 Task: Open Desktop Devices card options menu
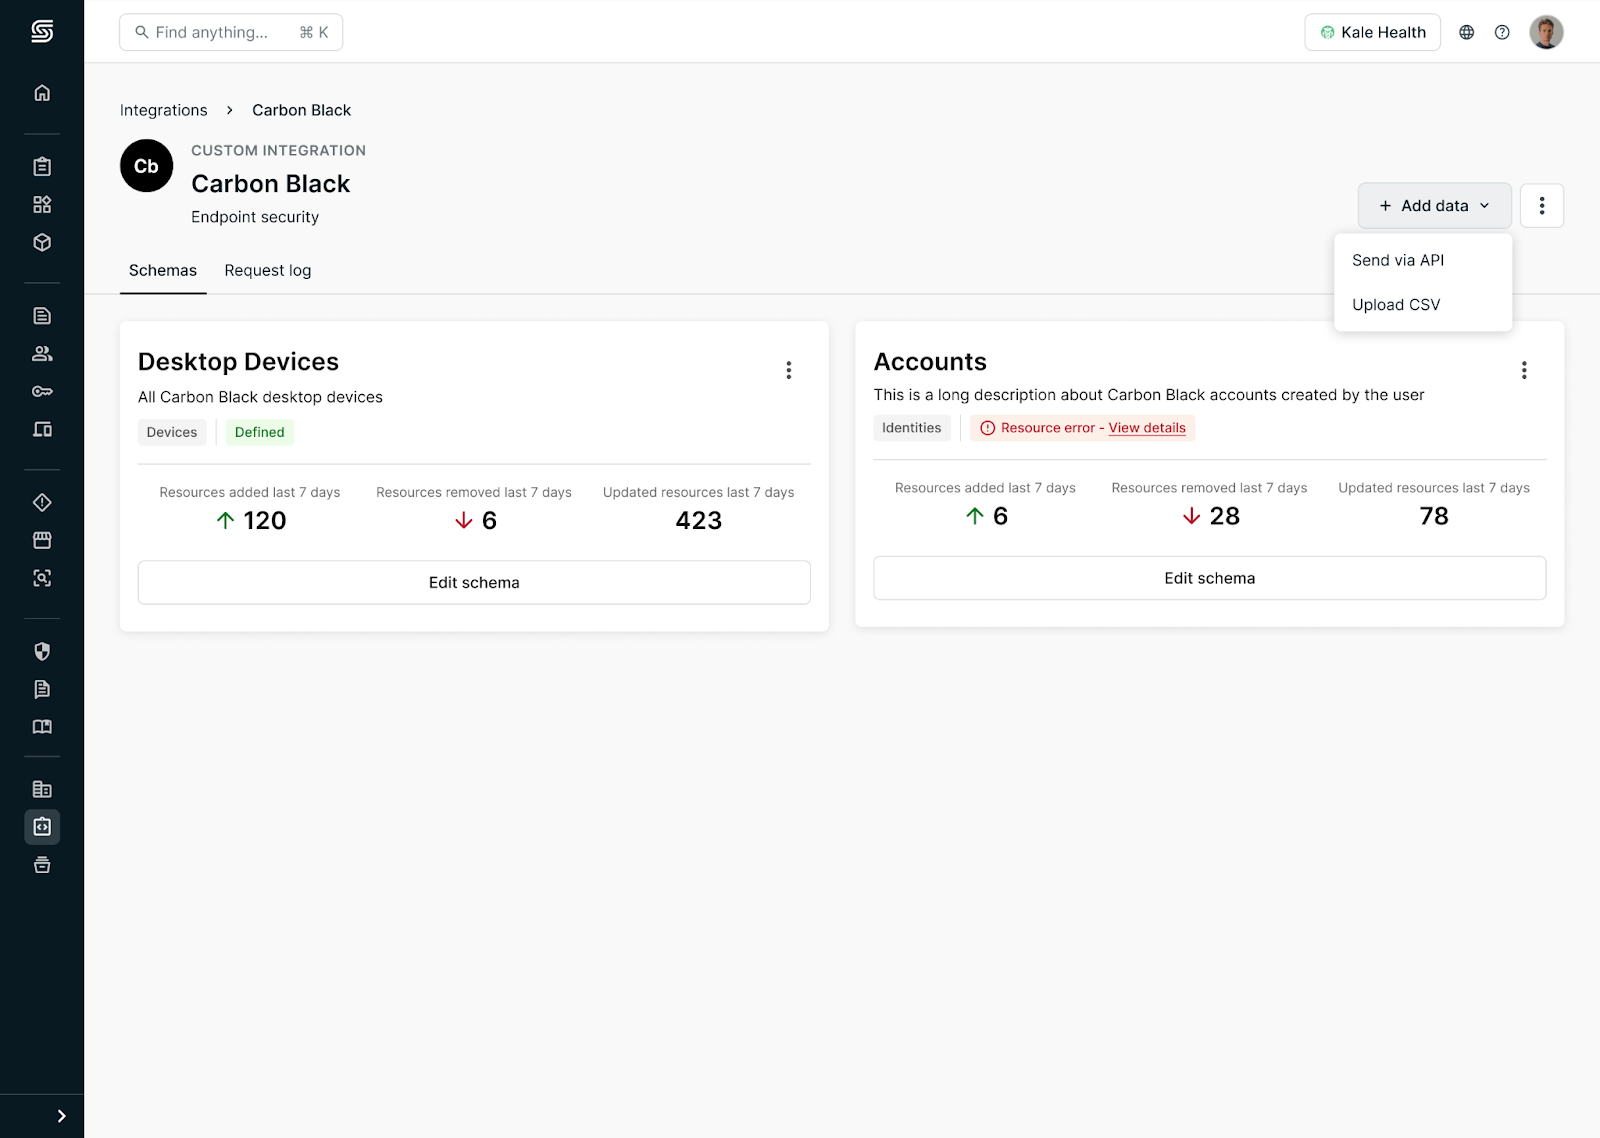click(789, 371)
